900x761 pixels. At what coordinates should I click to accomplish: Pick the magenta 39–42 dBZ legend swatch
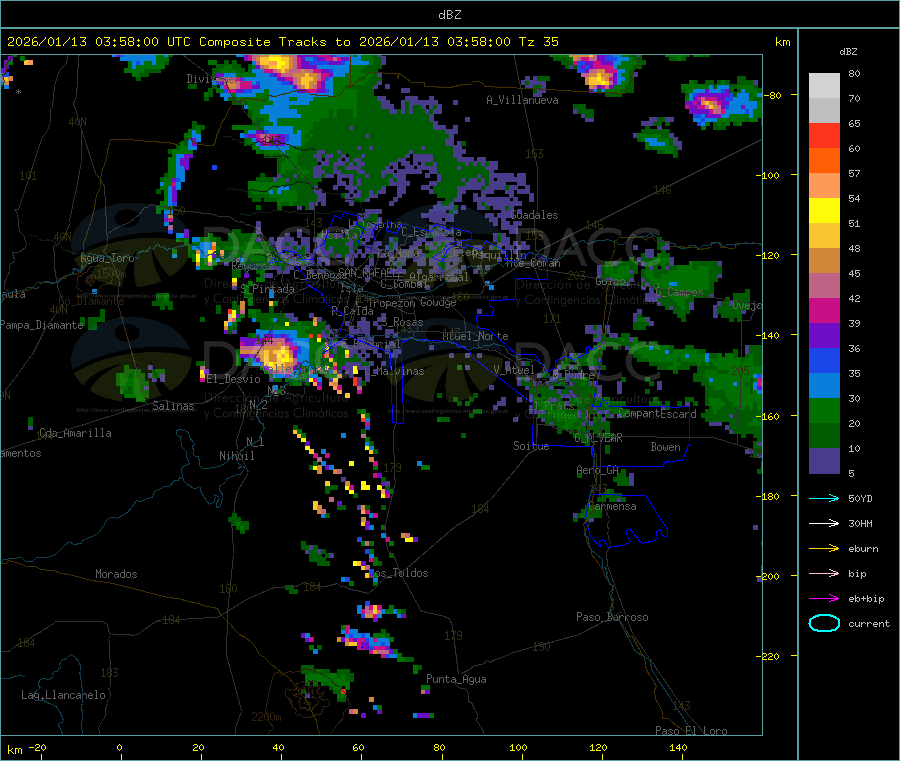pyautogui.click(x=824, y=310)
